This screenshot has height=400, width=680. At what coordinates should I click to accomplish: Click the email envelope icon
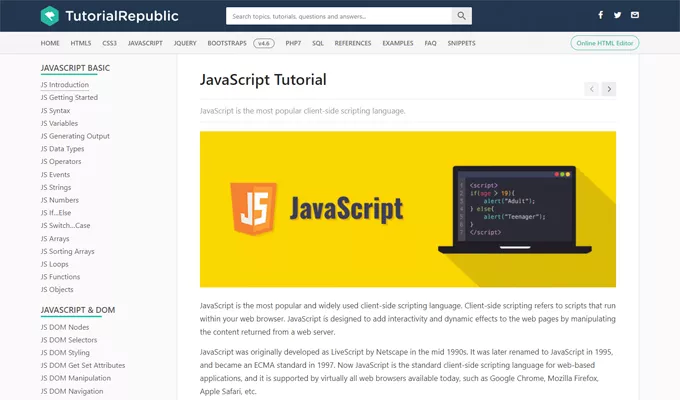(x=635, y=15)
